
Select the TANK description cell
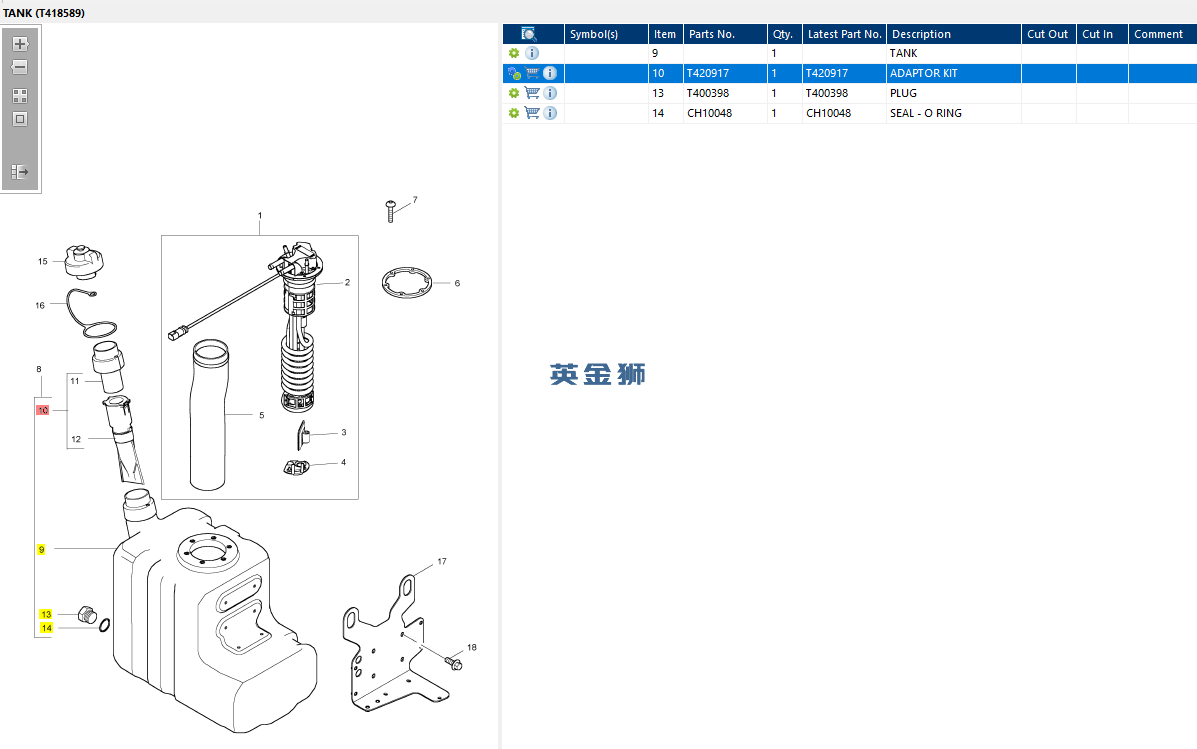click(953, 53)
